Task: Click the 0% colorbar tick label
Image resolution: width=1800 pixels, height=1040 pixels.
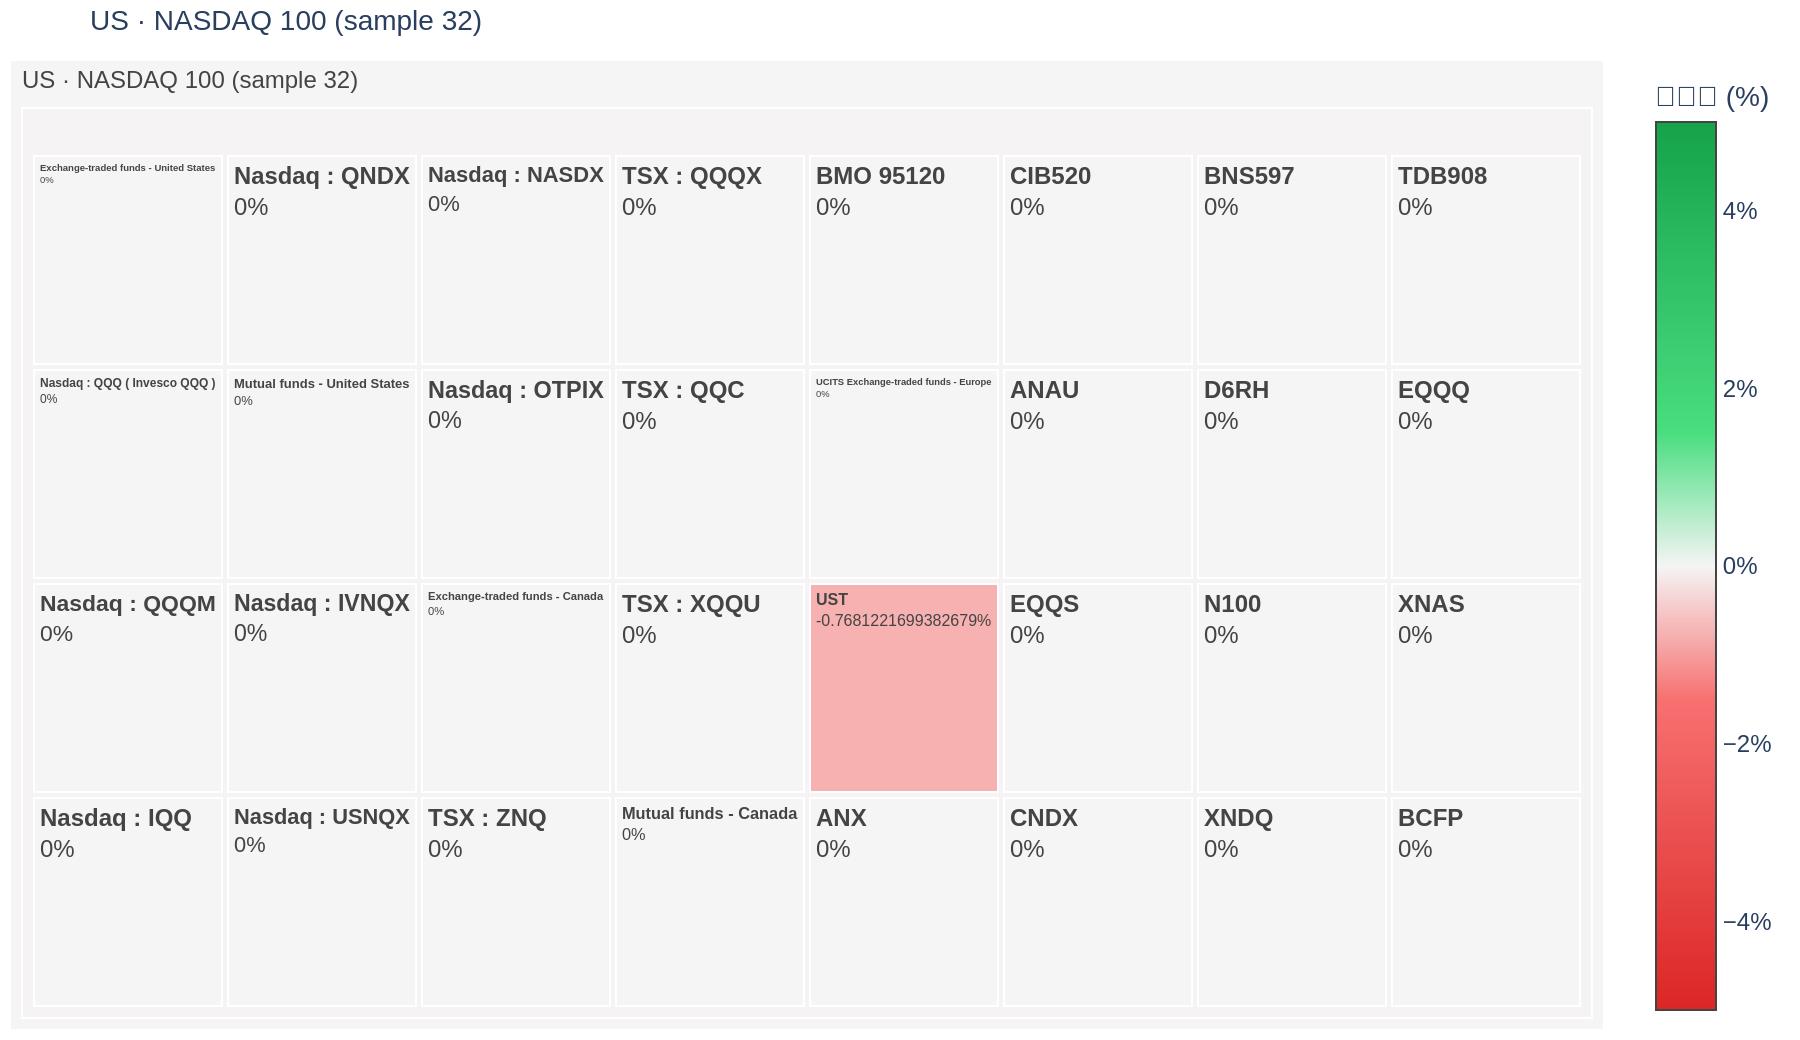Action: pyautogui.click(x=1740, y=566)
